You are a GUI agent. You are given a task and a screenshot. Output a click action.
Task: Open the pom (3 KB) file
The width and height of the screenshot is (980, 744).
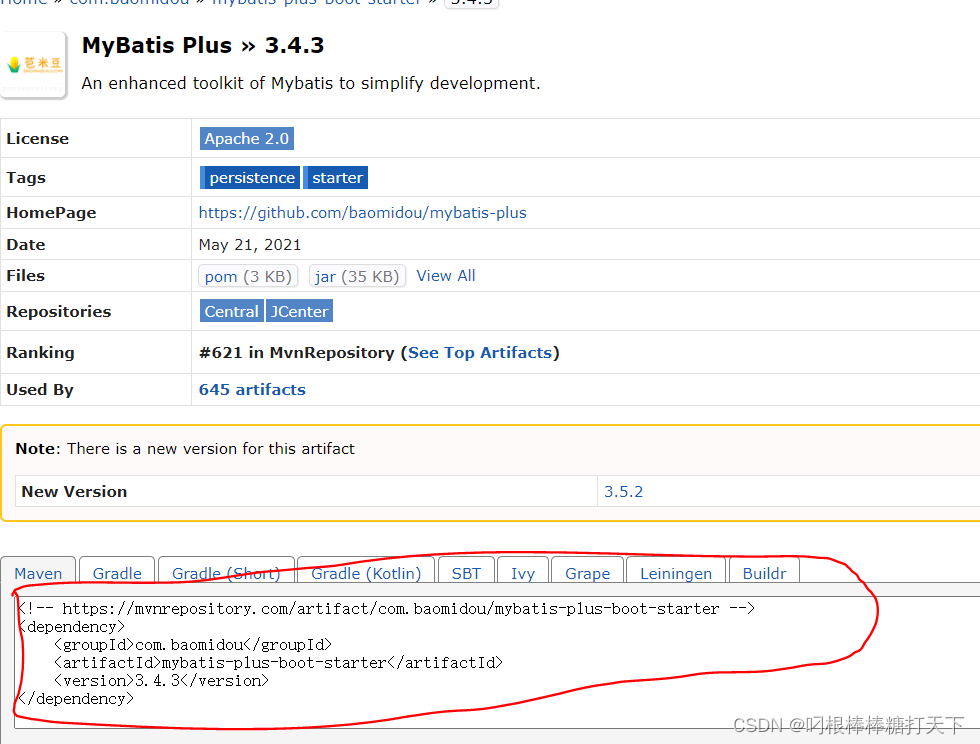pyautogui.click(x=247, y=276)
